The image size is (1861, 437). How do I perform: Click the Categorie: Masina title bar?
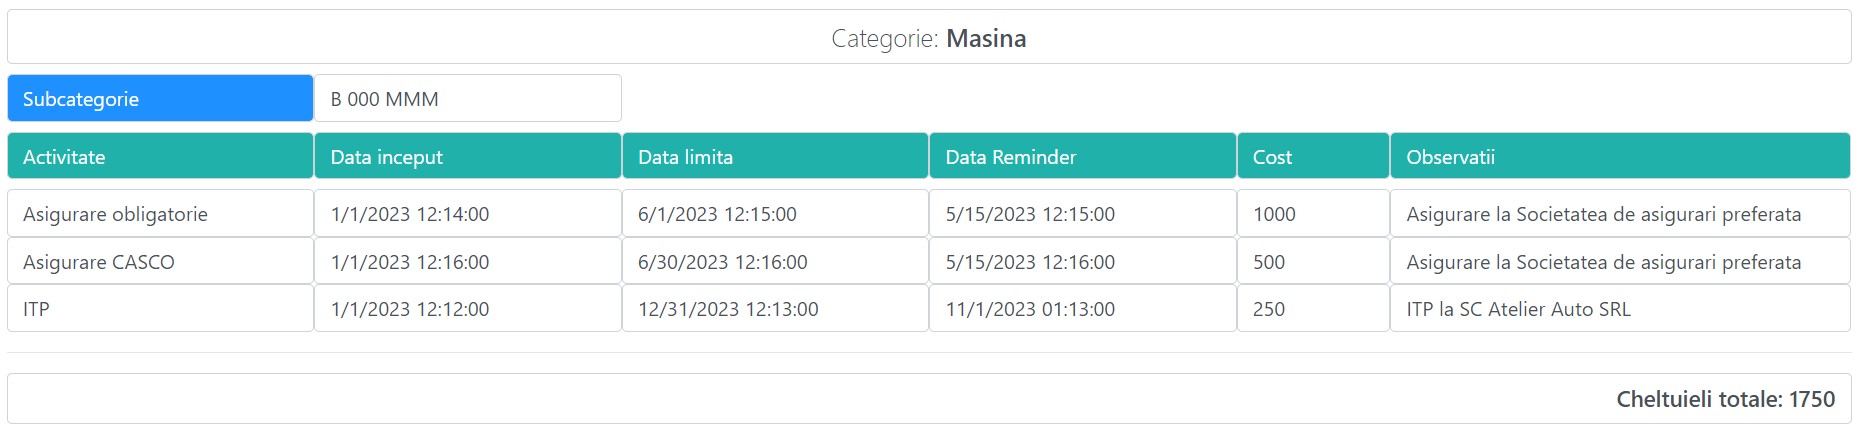(x=928, y=38)
